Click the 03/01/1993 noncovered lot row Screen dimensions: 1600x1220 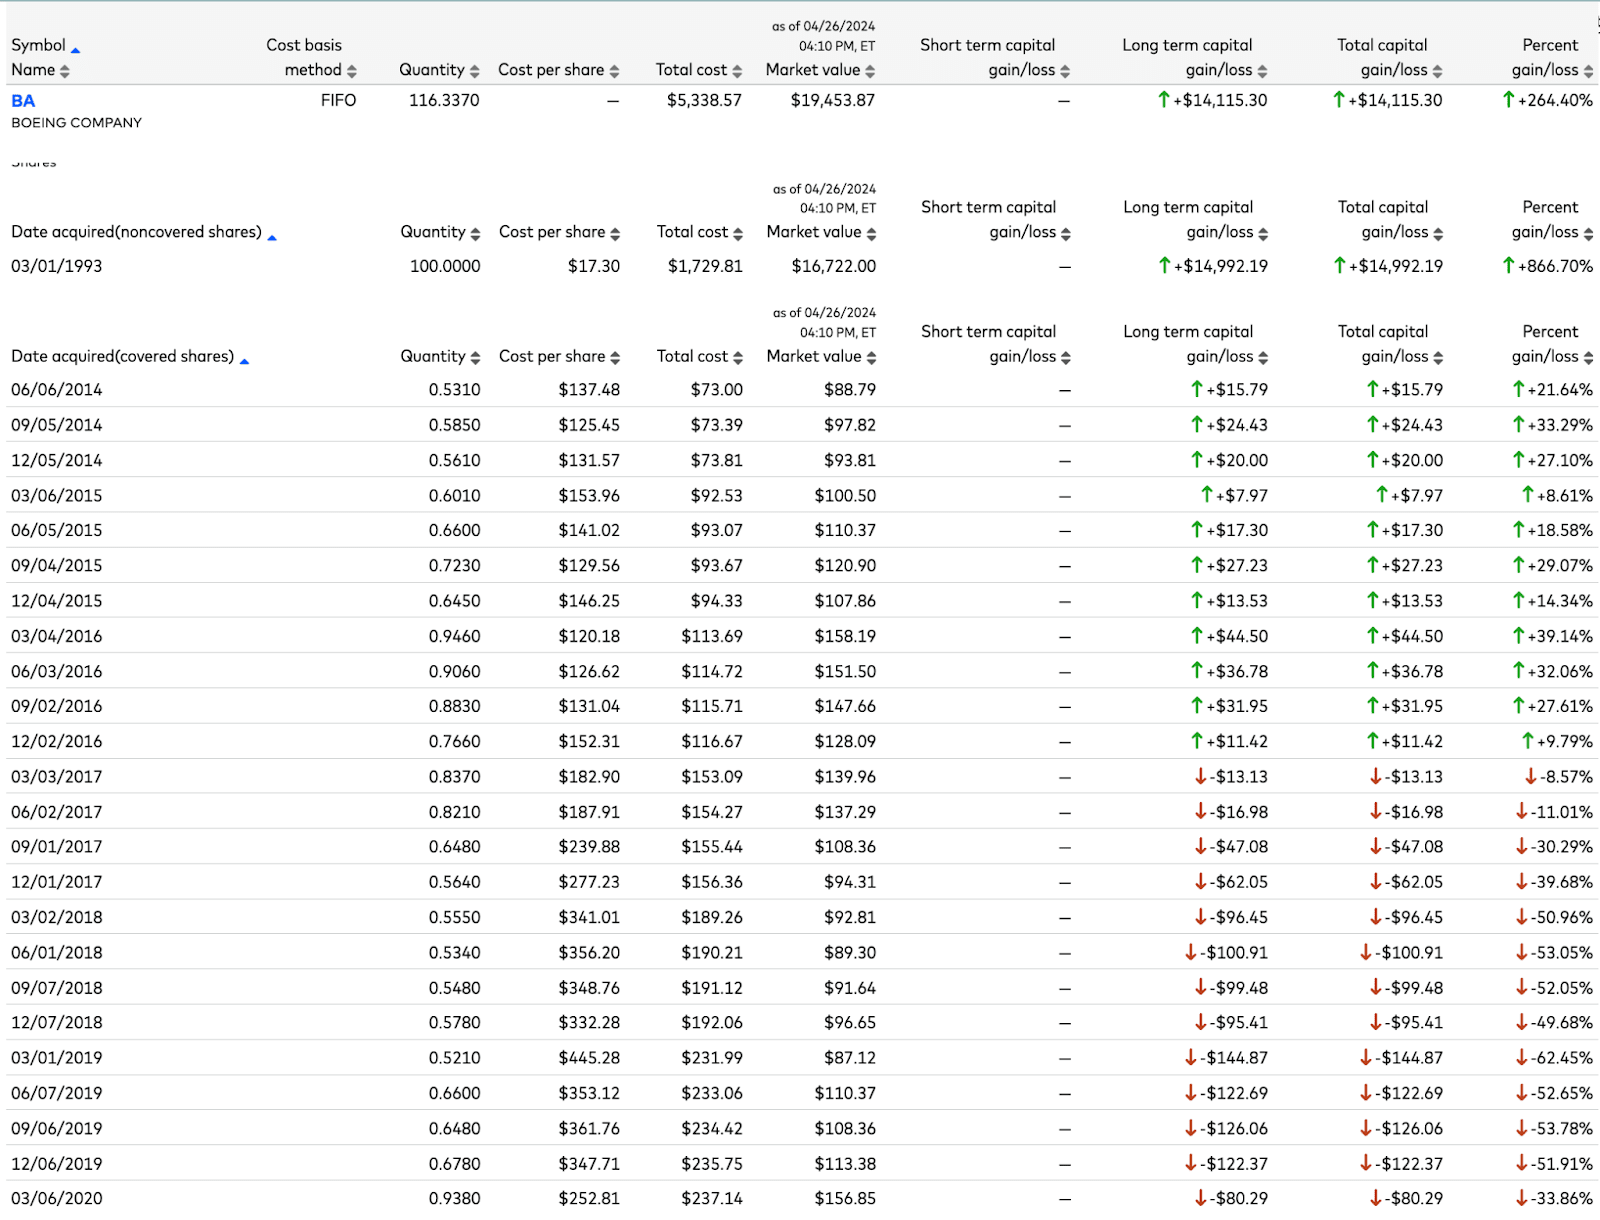coord(802,266)
